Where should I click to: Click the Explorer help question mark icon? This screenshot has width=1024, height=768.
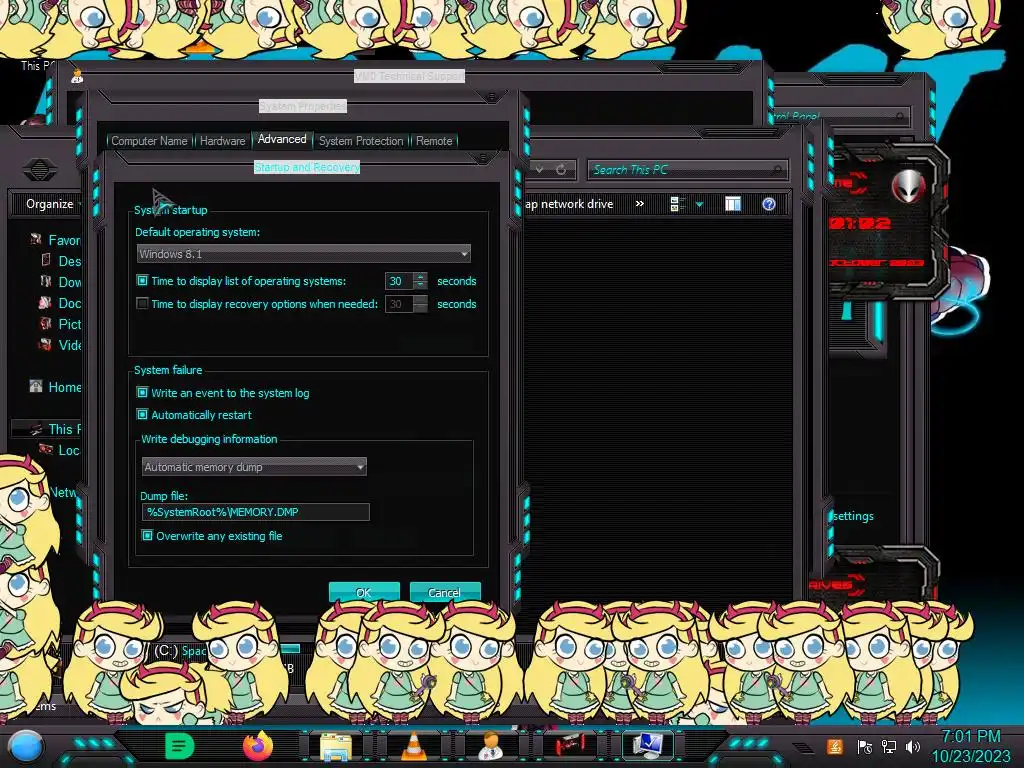(769, 204)
